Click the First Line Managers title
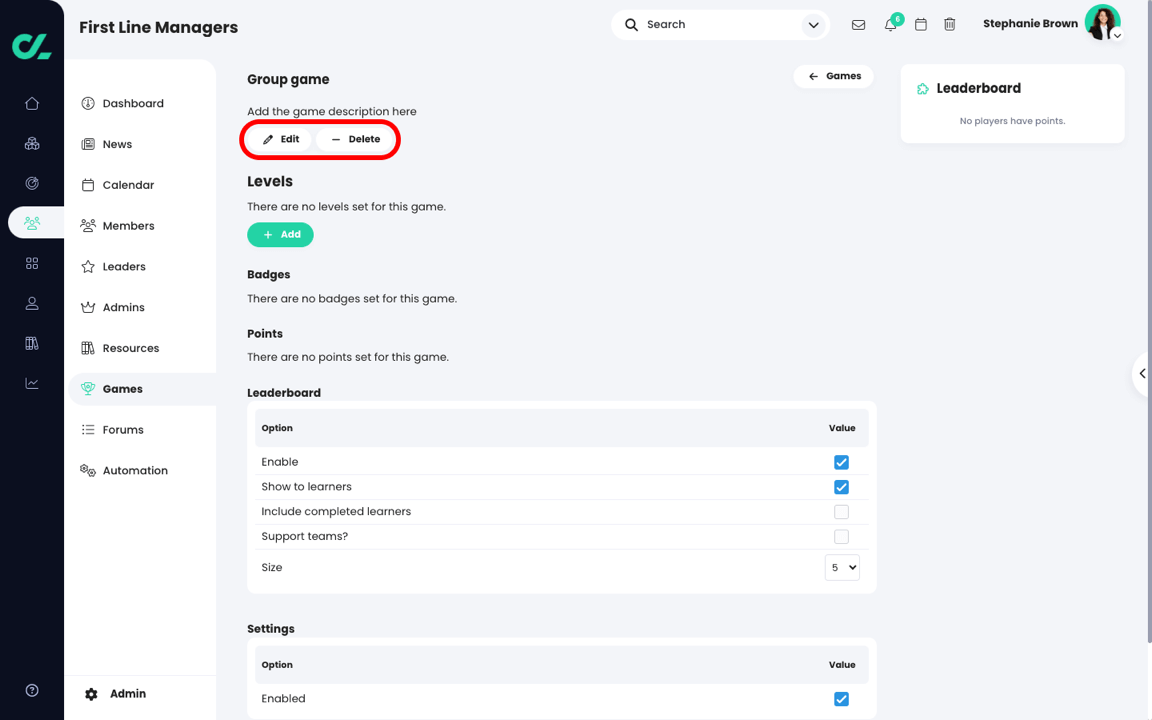The height and width of the screenshot is (720, 1152). click(x=159, y=28)
